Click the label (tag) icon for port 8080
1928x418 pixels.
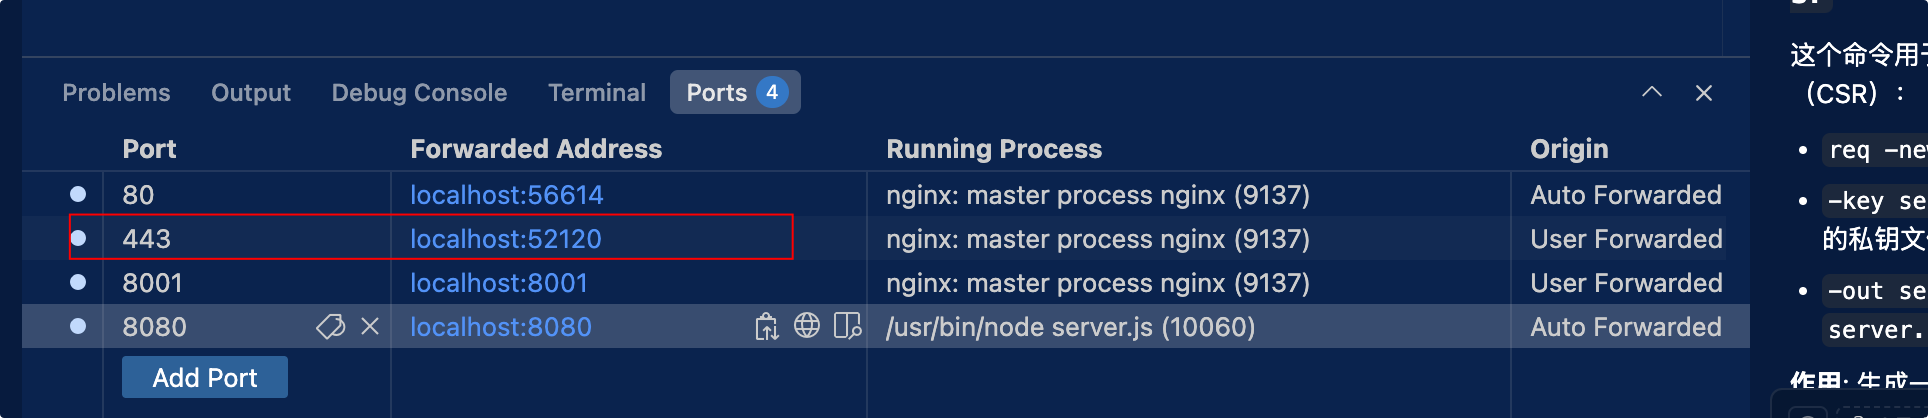(330, 327)
